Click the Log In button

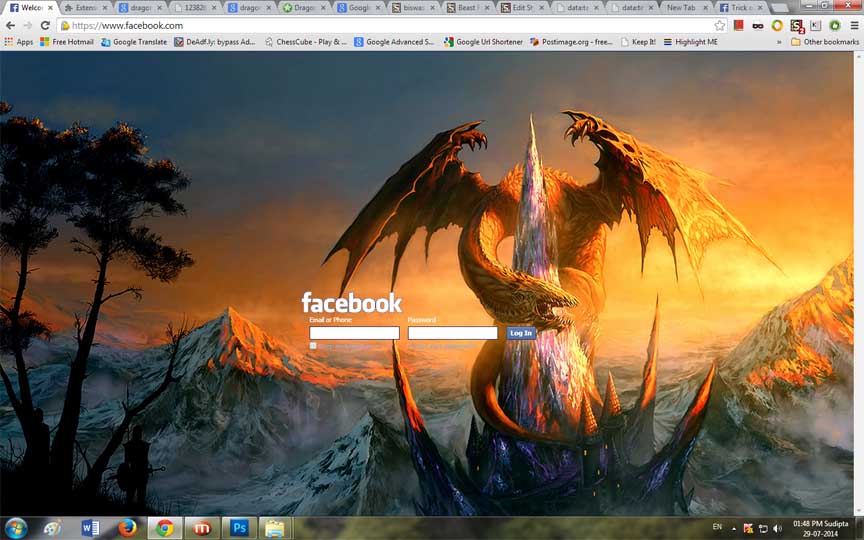pos(521,333)
